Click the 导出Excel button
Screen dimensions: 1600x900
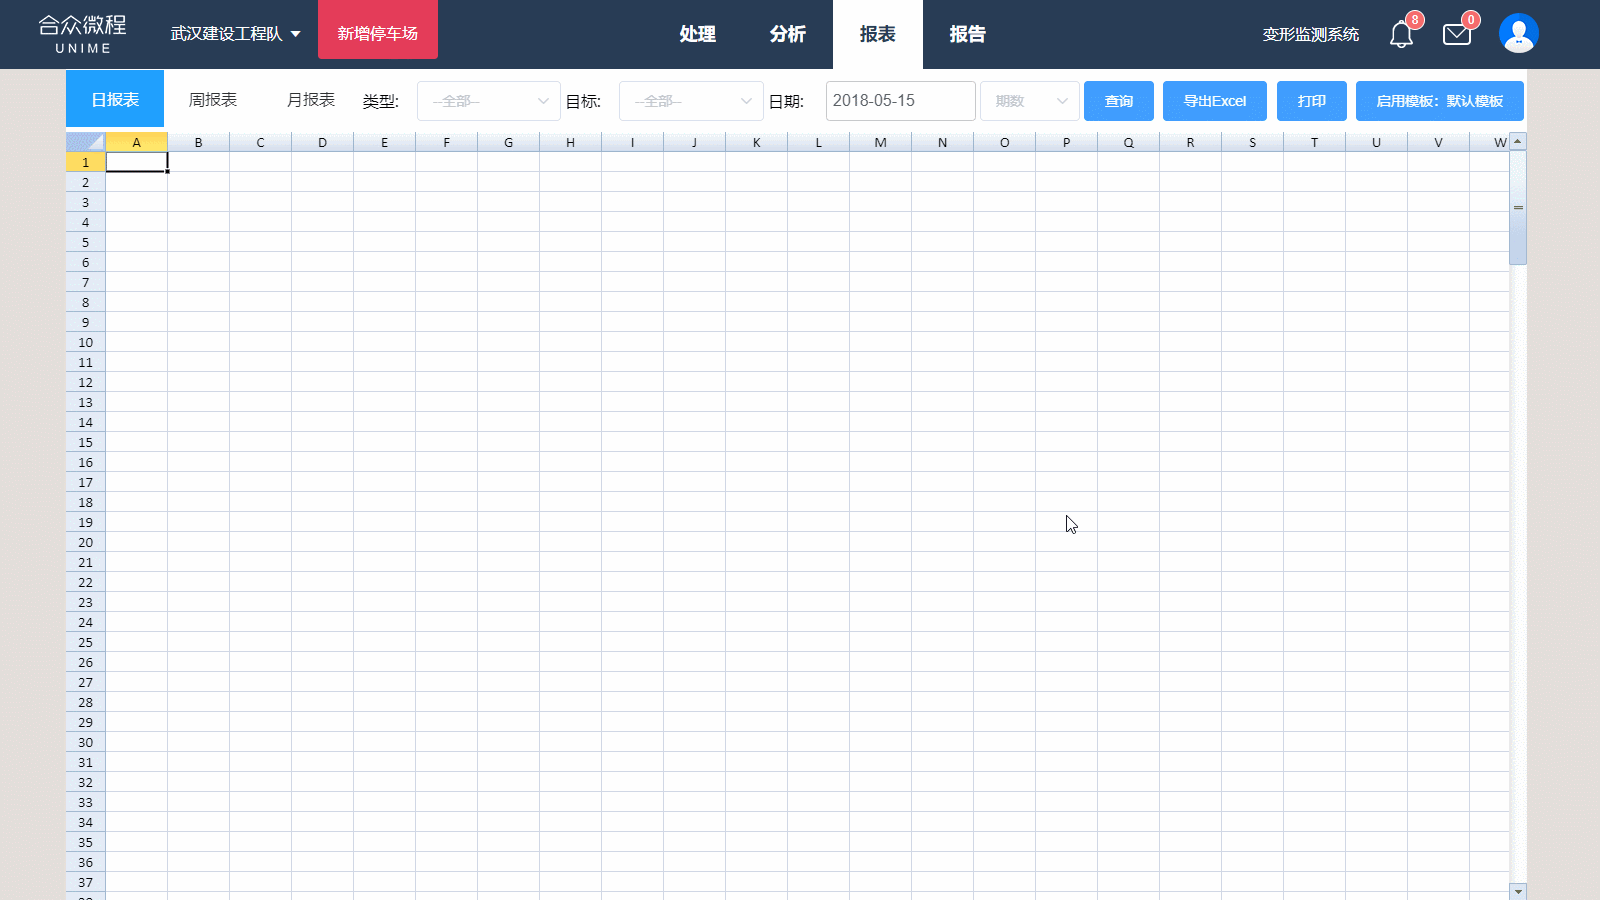pos(1215,101)
